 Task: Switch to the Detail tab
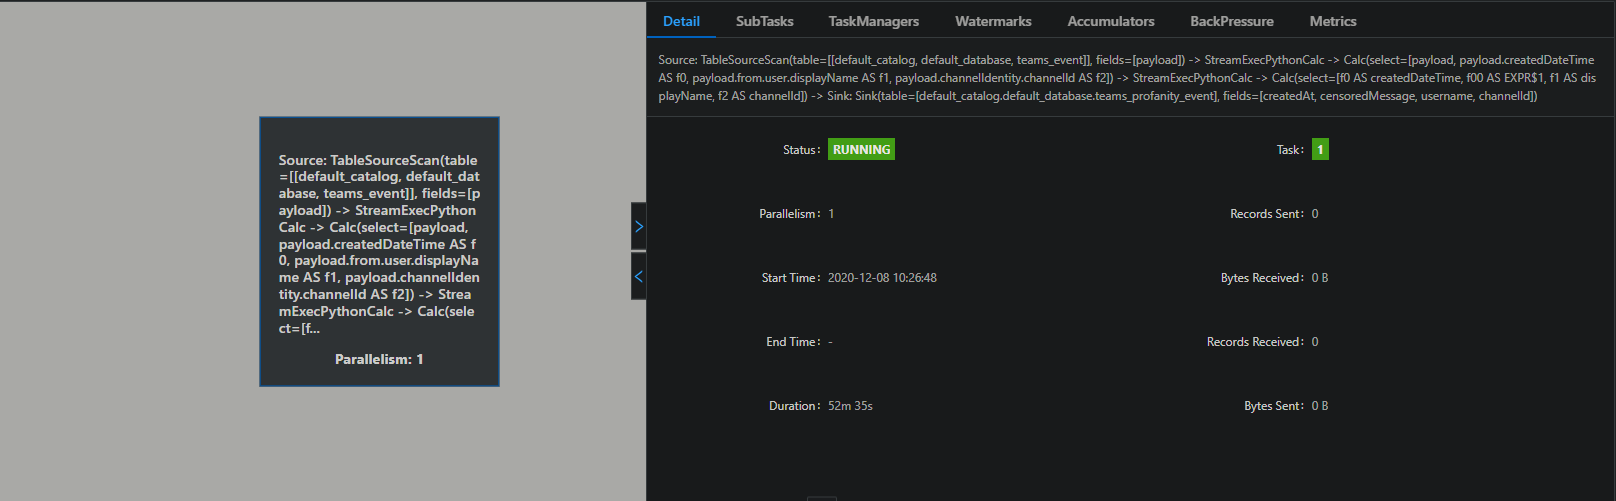click(x=681, y=21)
